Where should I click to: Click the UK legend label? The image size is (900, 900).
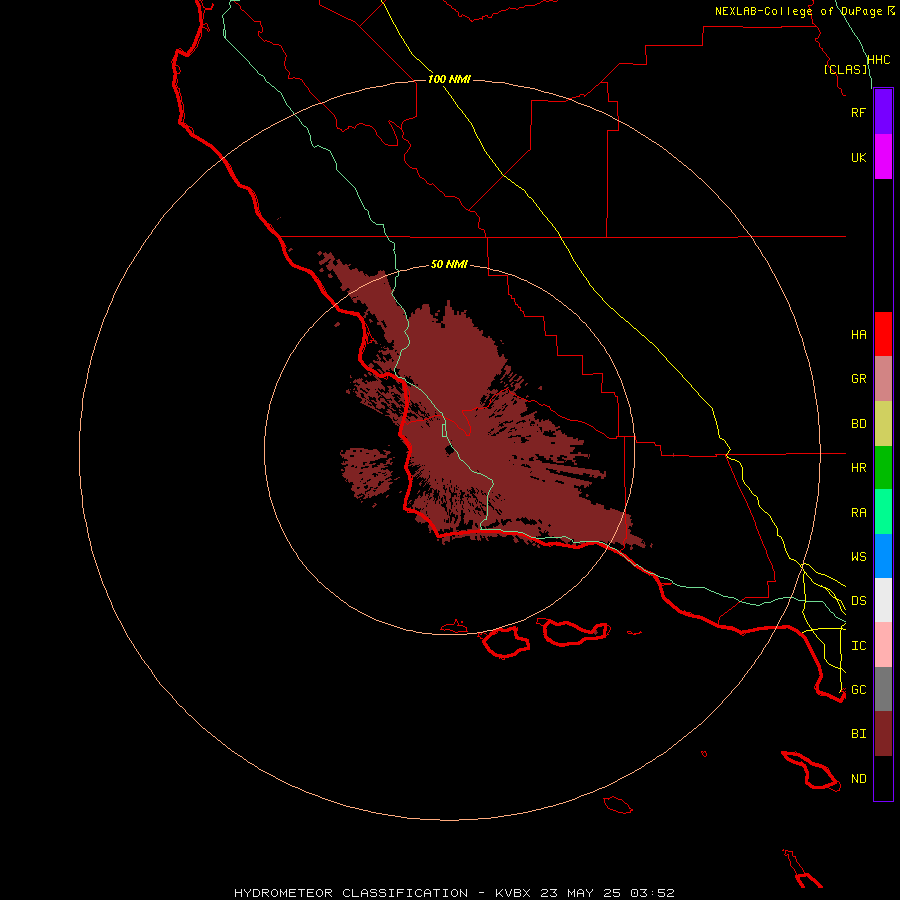tap(858, 157)
